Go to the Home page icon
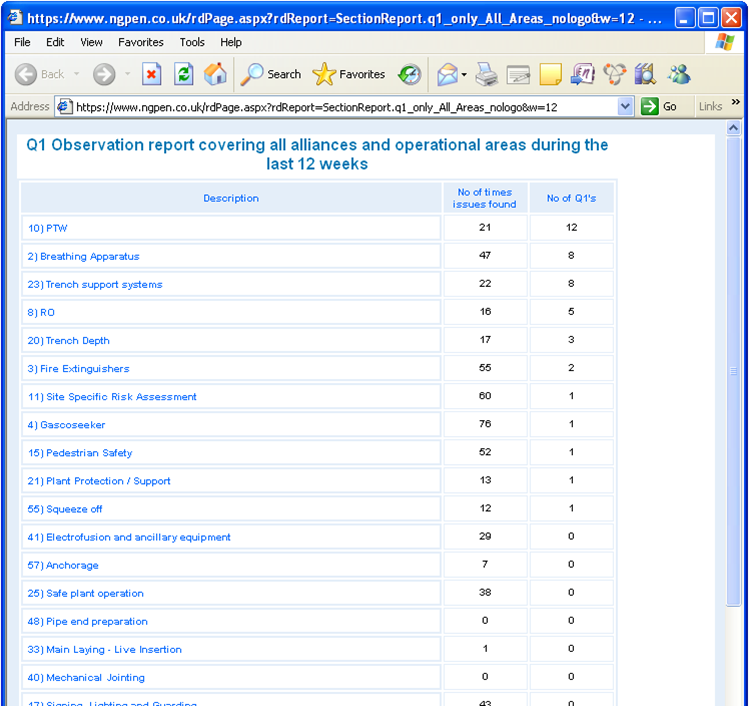The image size is (749, 706). pos(215,75)
